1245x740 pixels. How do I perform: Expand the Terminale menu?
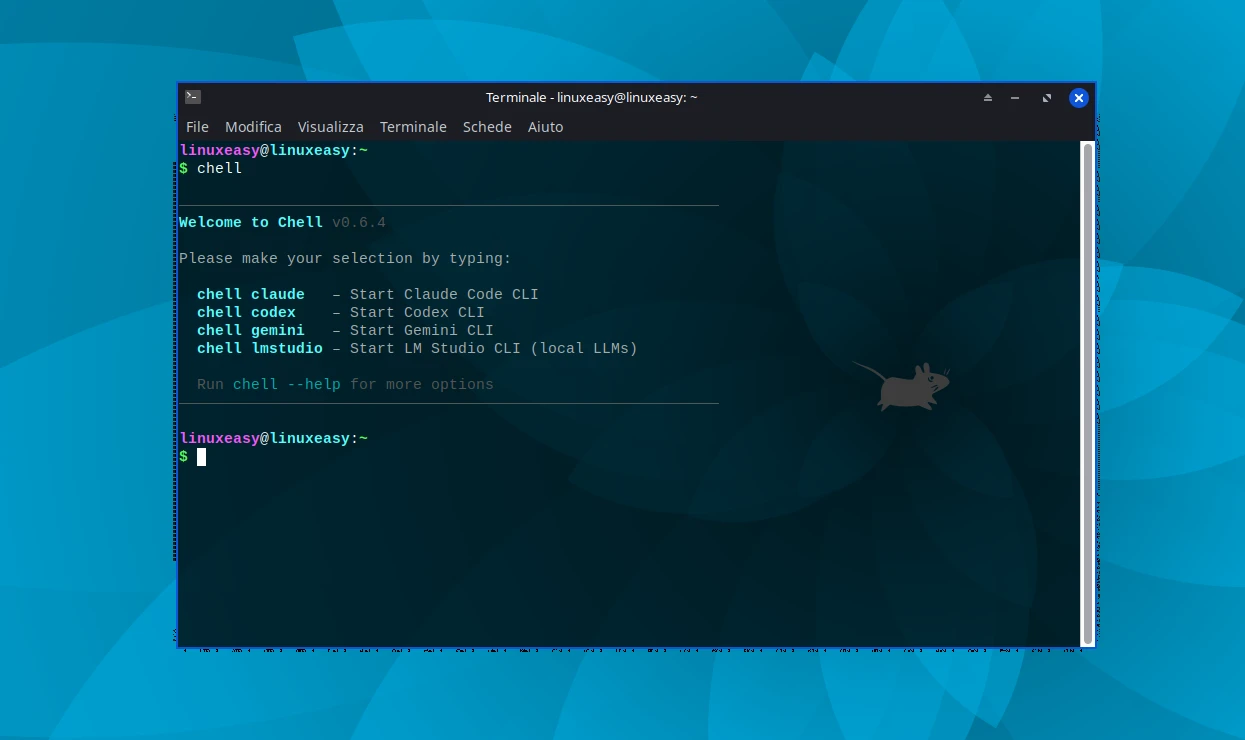coord(413,127)
